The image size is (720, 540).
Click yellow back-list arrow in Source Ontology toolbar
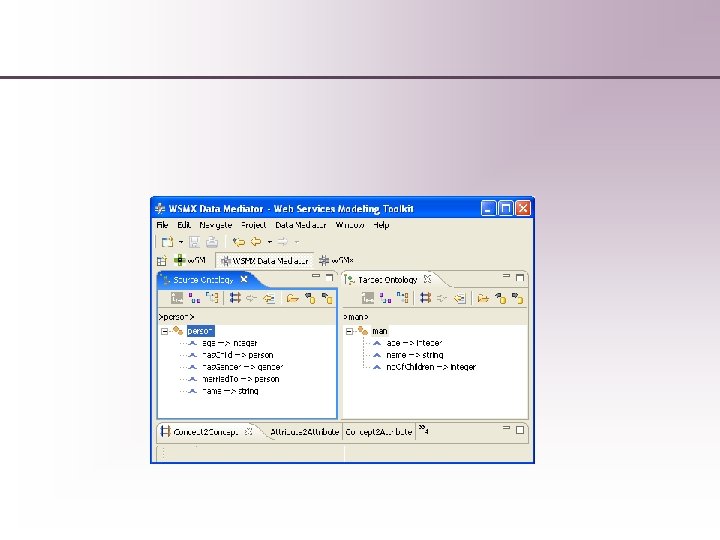269,298
